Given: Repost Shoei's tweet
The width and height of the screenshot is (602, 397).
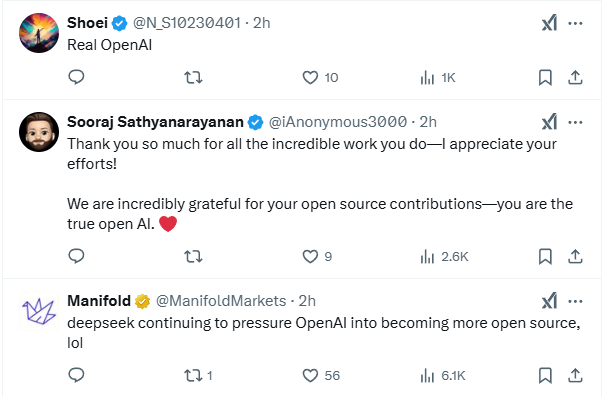Looking at the screenshot, I should (193, 78).
